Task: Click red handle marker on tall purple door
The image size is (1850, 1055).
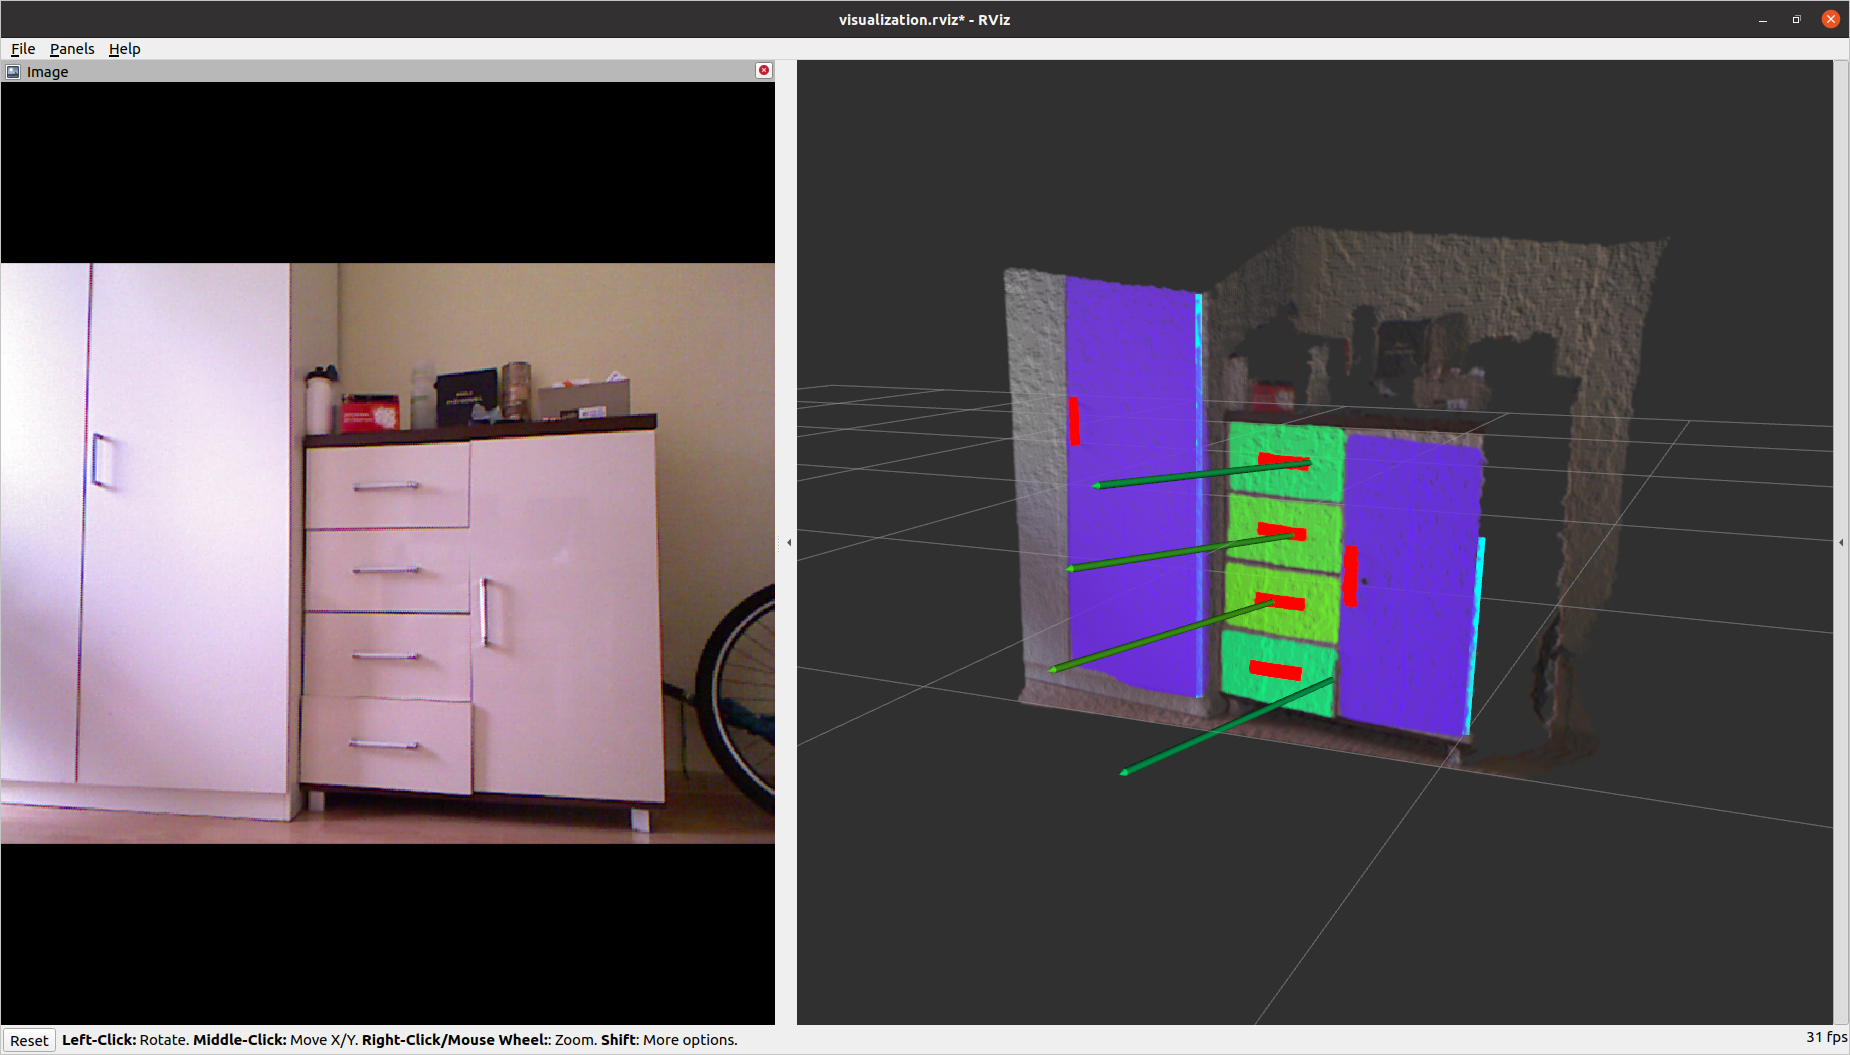Action: pos(1074,421)
